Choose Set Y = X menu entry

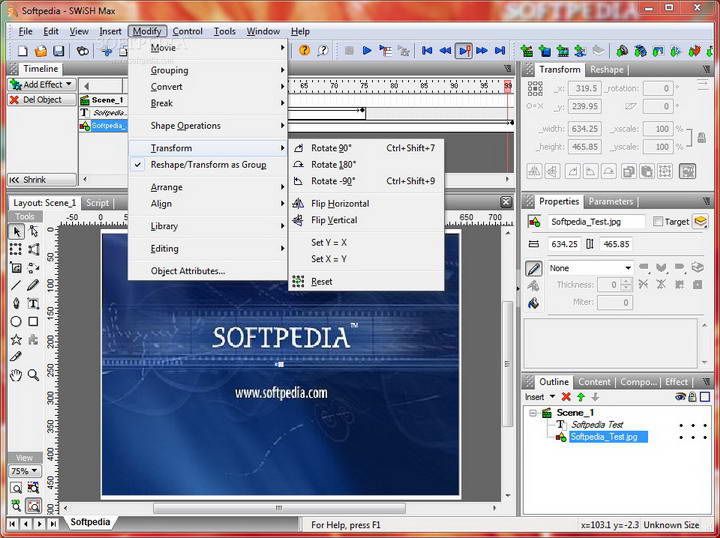tap(366, 243)
